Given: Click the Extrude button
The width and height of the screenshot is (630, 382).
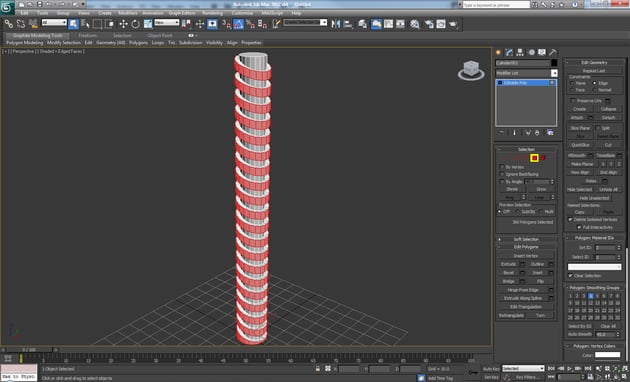Looking at the screenshot, I should (508, 264).
